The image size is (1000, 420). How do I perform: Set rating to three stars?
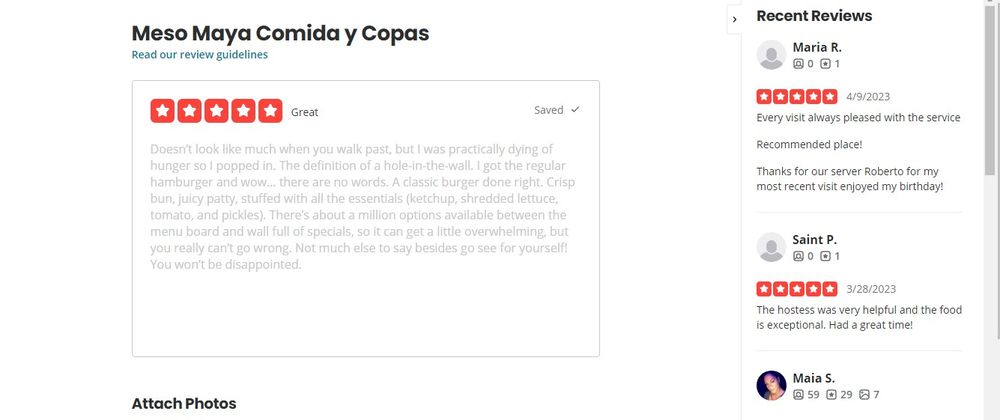pos(216,111)
